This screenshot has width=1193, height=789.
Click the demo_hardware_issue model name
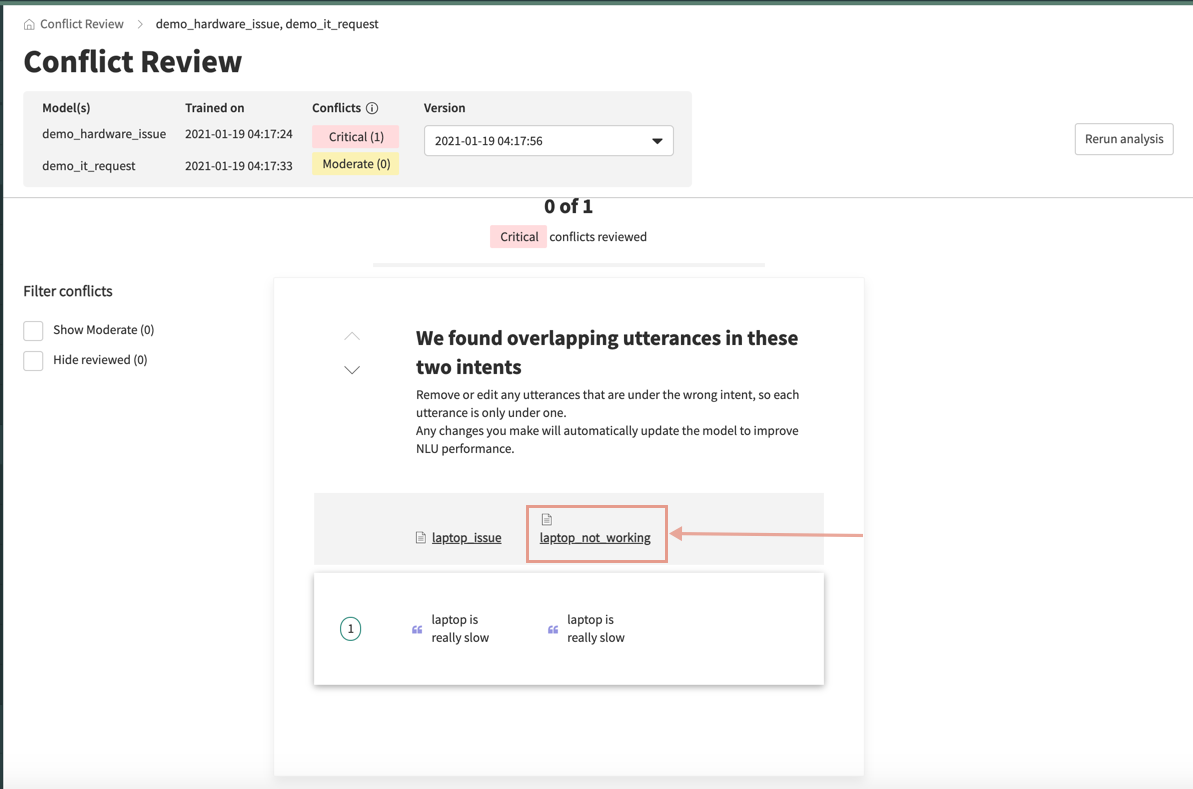pos(104,134)
